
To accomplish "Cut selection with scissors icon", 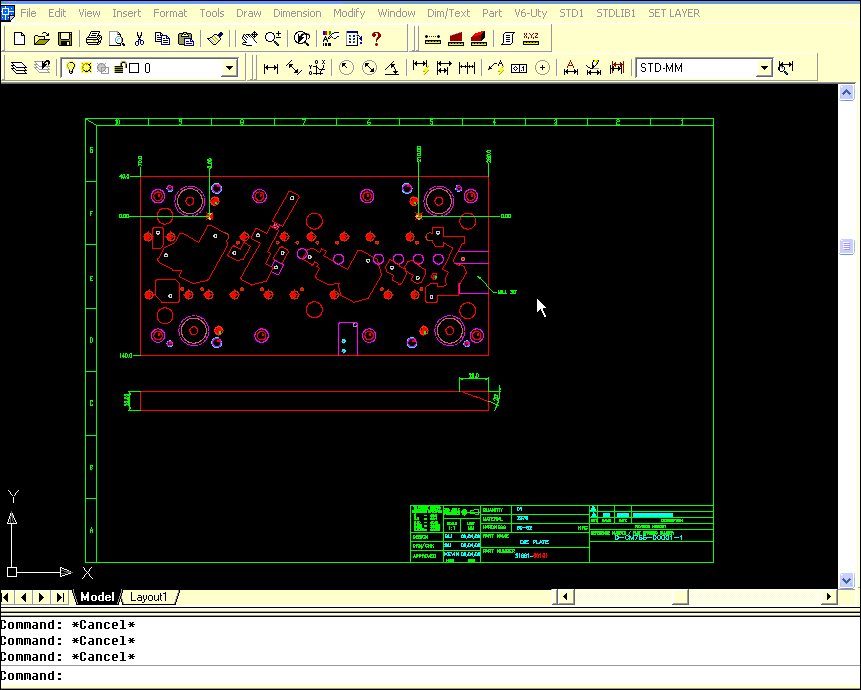I will pos(139,38).
